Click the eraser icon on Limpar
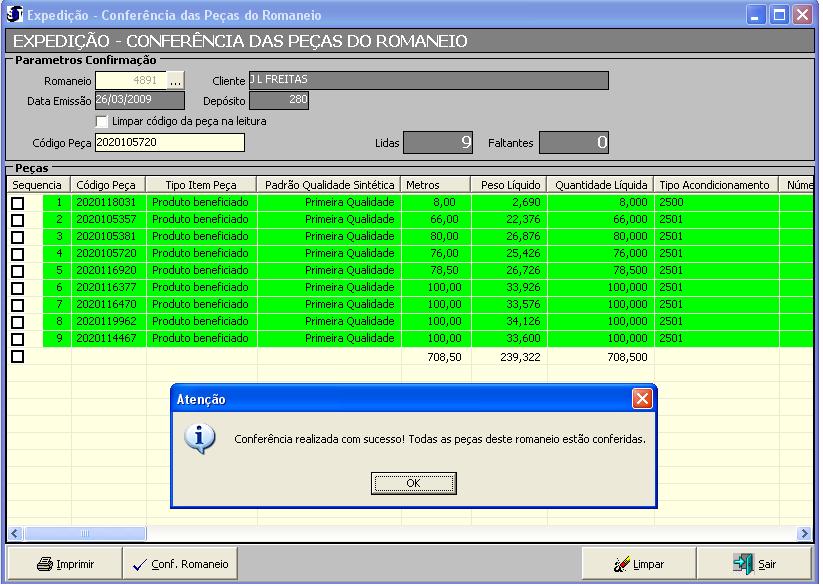Screen dimensions: 823x586 621,564
